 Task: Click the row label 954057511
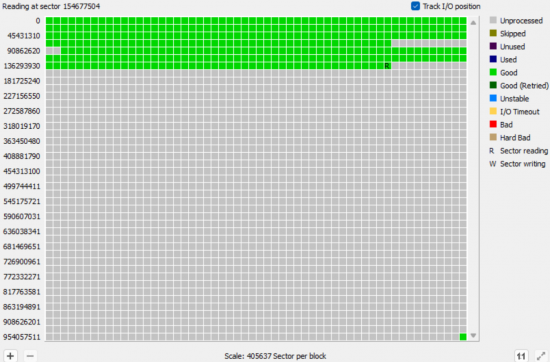22,337
